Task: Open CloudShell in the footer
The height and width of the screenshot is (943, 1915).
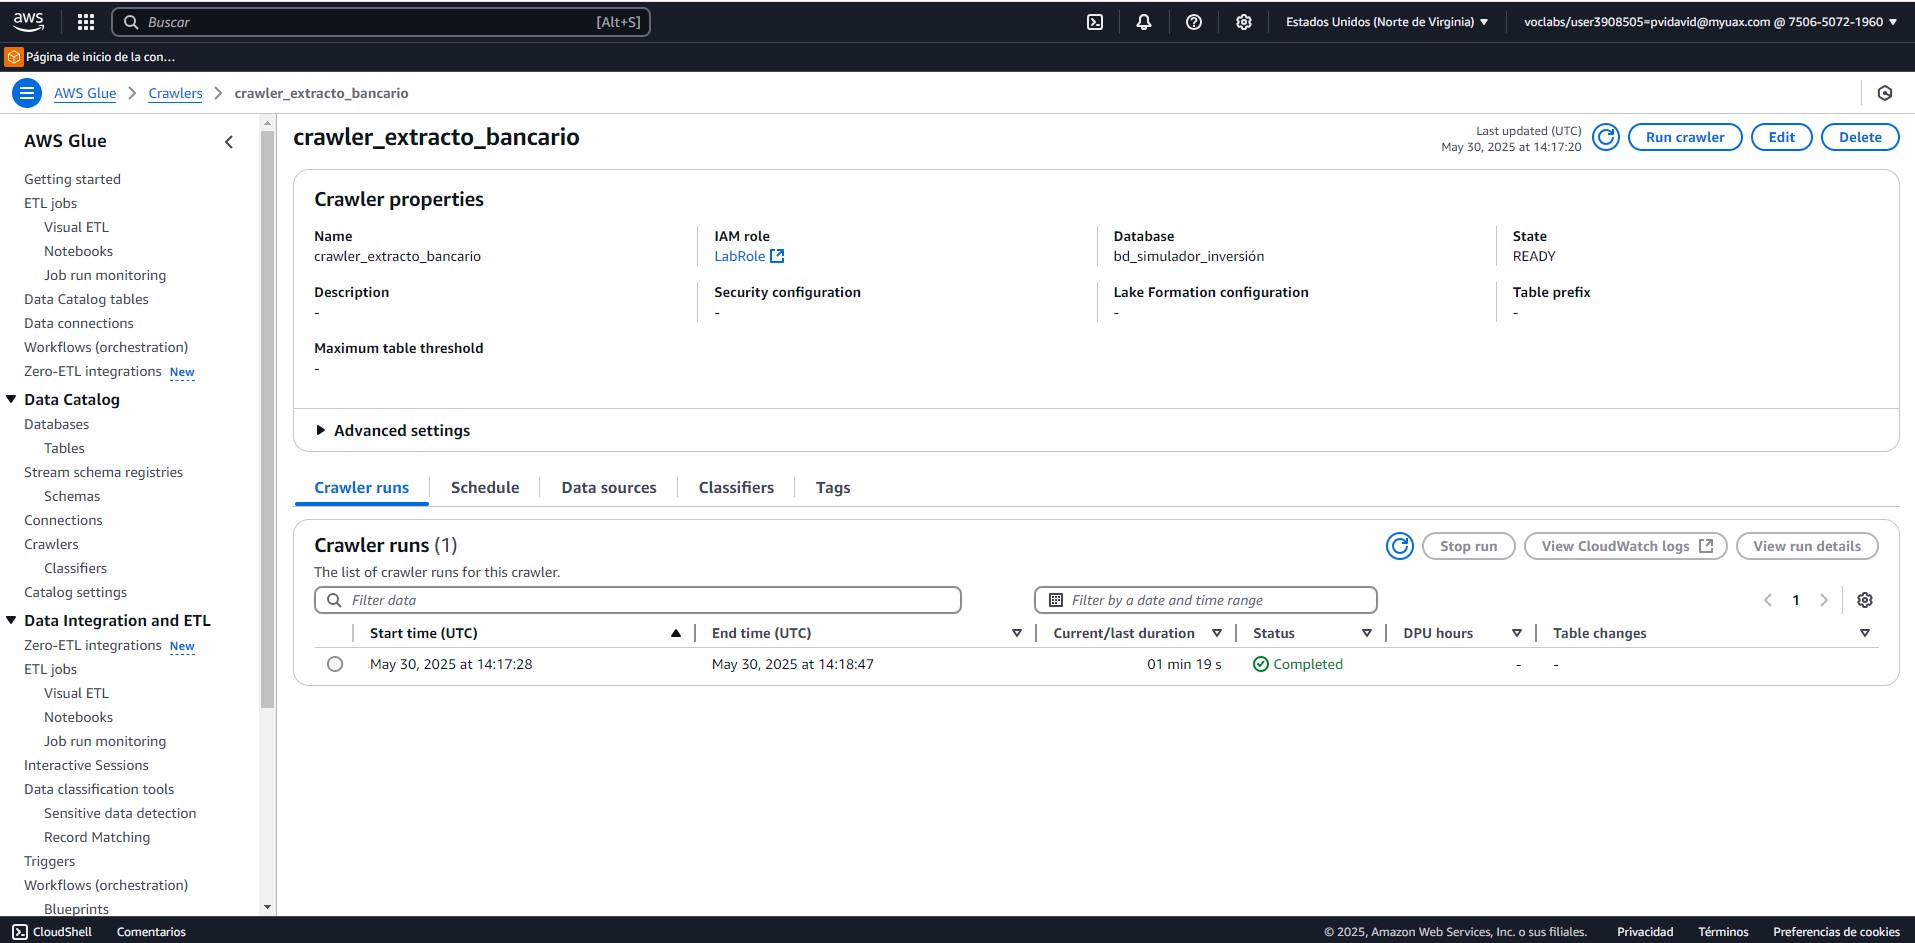Action: pyautogui.click(x=52, y=931)
